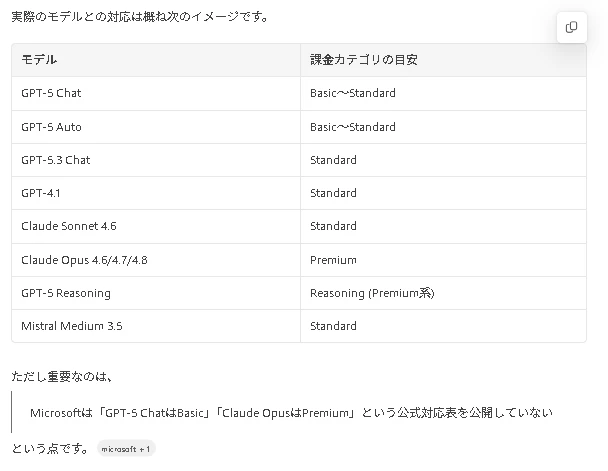The width and height of the screenshot is (608, 471).
Task: Click the quoted Microsoft blockquote text
Action: click(x=291, y=413)
